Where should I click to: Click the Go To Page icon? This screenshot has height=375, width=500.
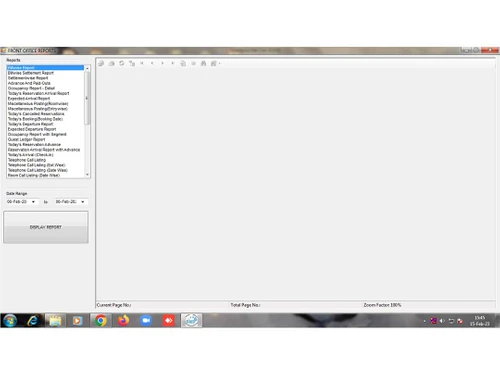(x=183, y=63)
